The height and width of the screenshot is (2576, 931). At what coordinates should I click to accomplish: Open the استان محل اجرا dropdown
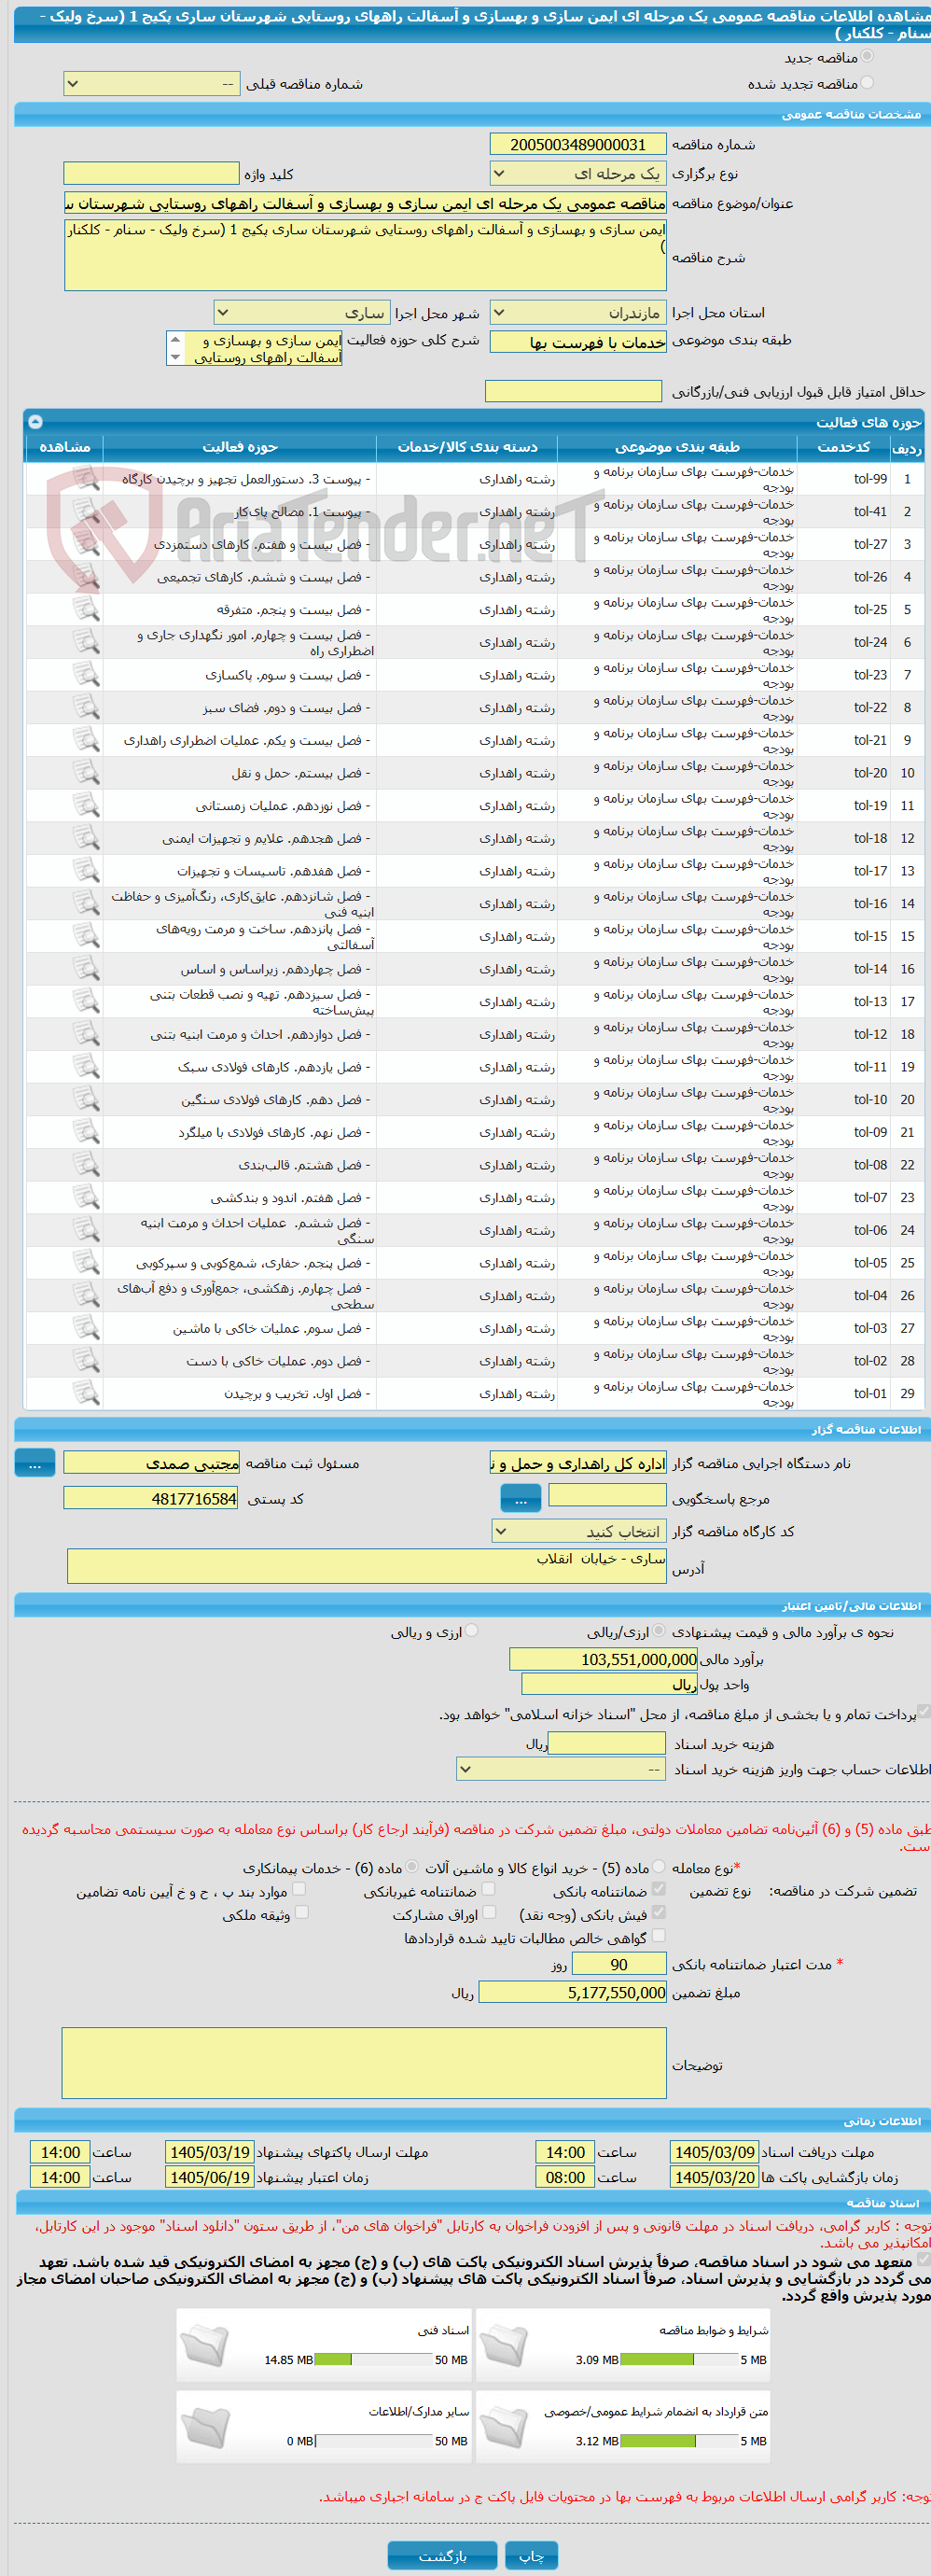pos(578,313)
